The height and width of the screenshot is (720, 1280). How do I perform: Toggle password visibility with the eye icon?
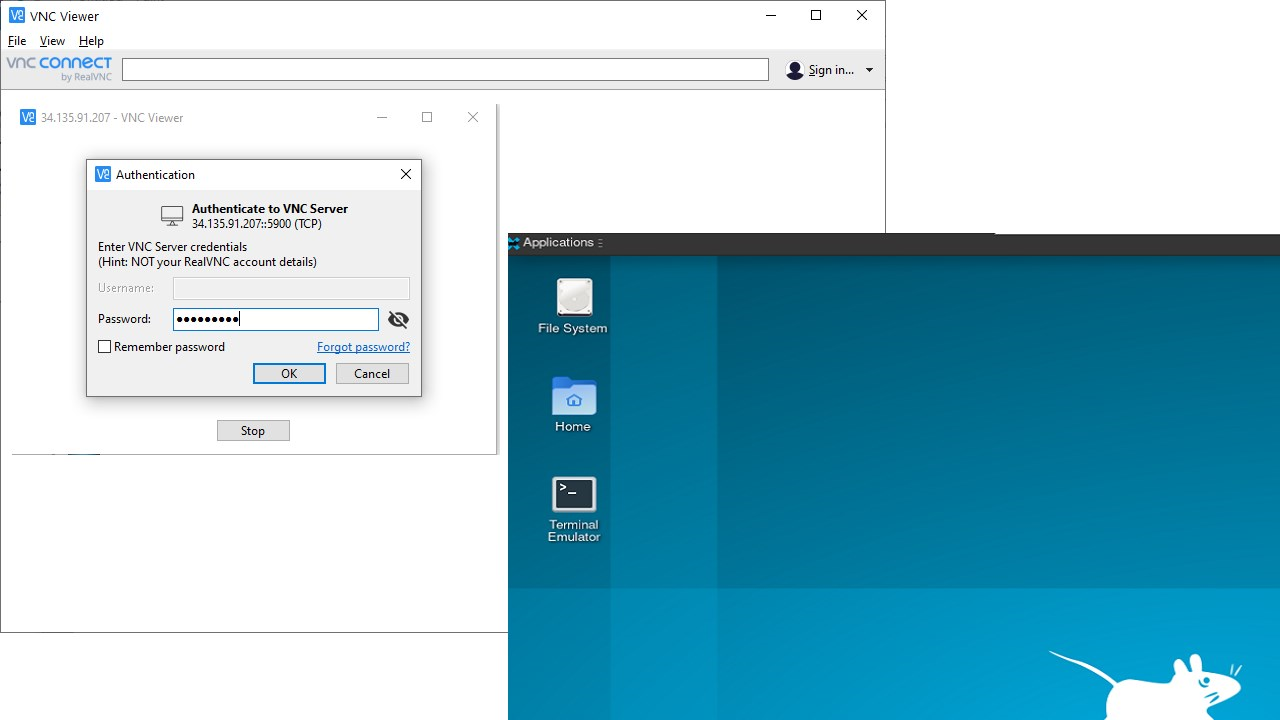coord(398,320)
